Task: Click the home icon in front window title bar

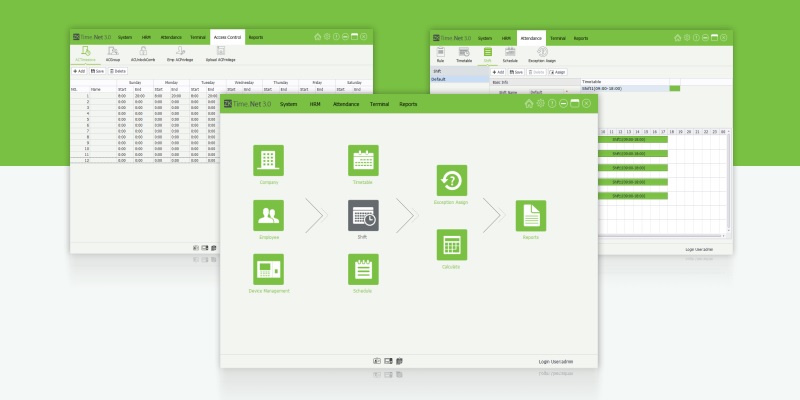Action: coord(529,104)
